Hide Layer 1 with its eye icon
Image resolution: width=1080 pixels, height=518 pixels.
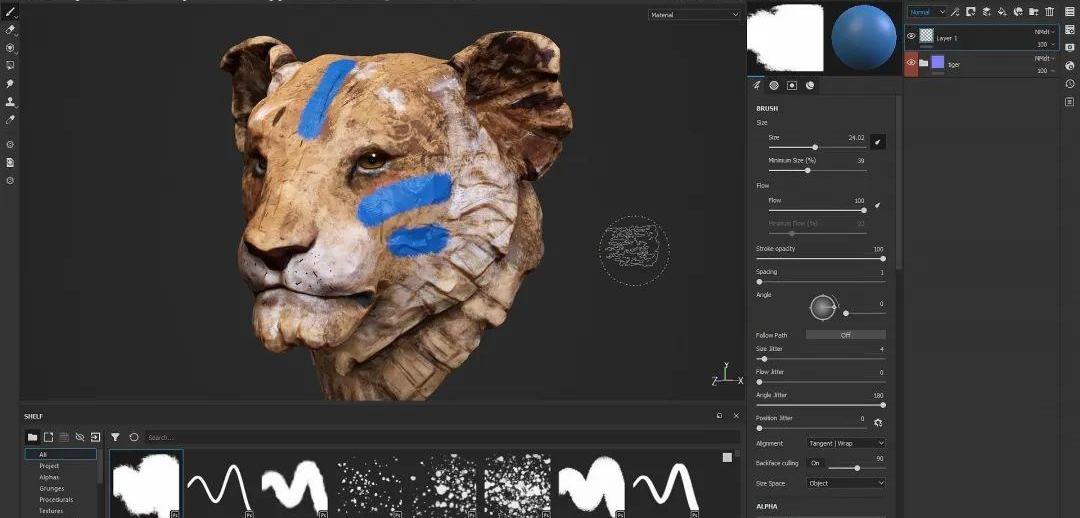[x=911, y=36]
